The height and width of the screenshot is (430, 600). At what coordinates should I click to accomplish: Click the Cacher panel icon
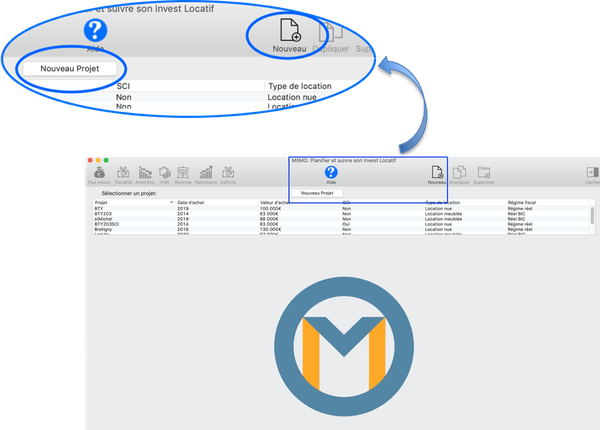point(592,172)
